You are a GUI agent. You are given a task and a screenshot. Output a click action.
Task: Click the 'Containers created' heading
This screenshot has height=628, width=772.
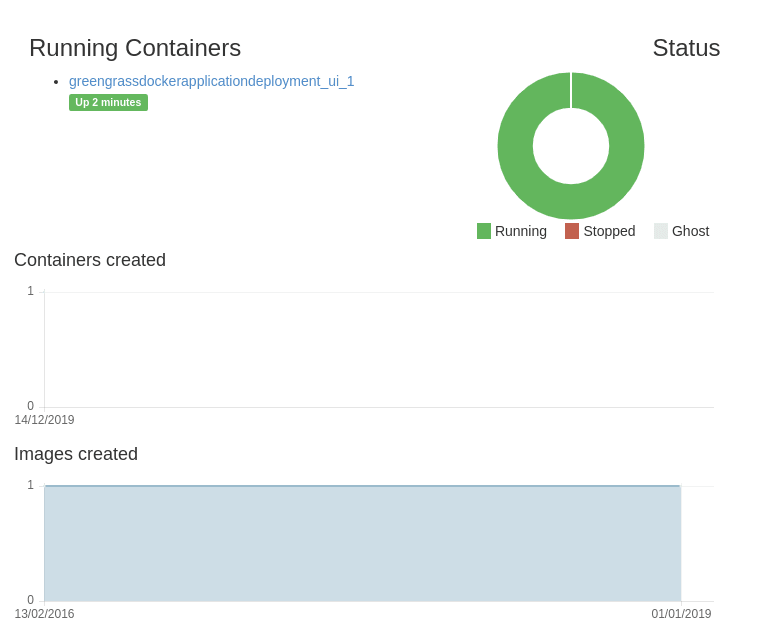90,260
